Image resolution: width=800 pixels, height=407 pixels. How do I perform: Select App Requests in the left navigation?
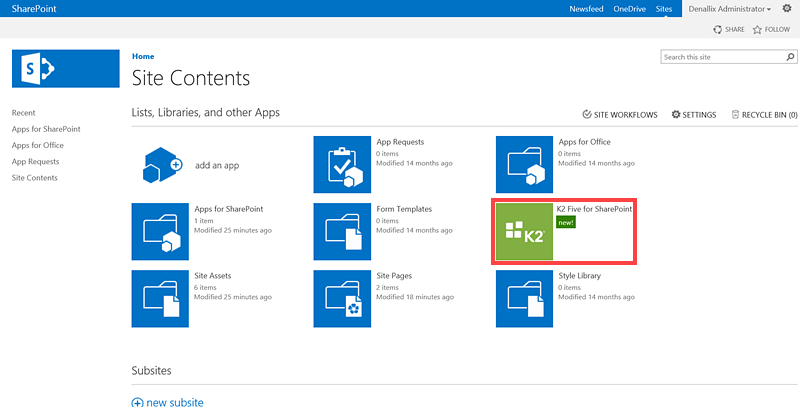(35, 161)
